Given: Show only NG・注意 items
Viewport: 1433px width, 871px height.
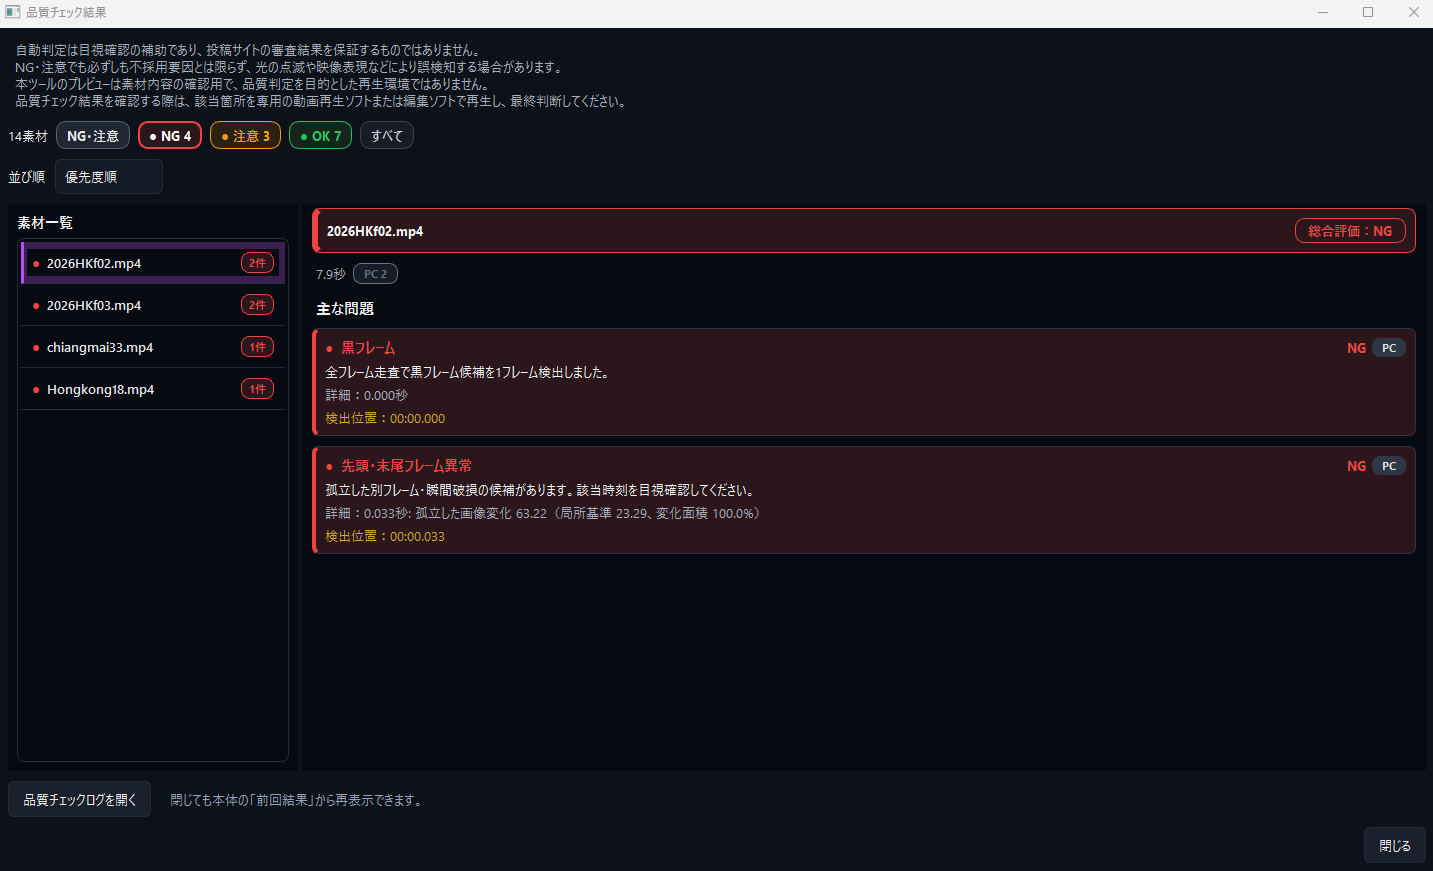Looking at the screenshot, I should tap(93, 135).
